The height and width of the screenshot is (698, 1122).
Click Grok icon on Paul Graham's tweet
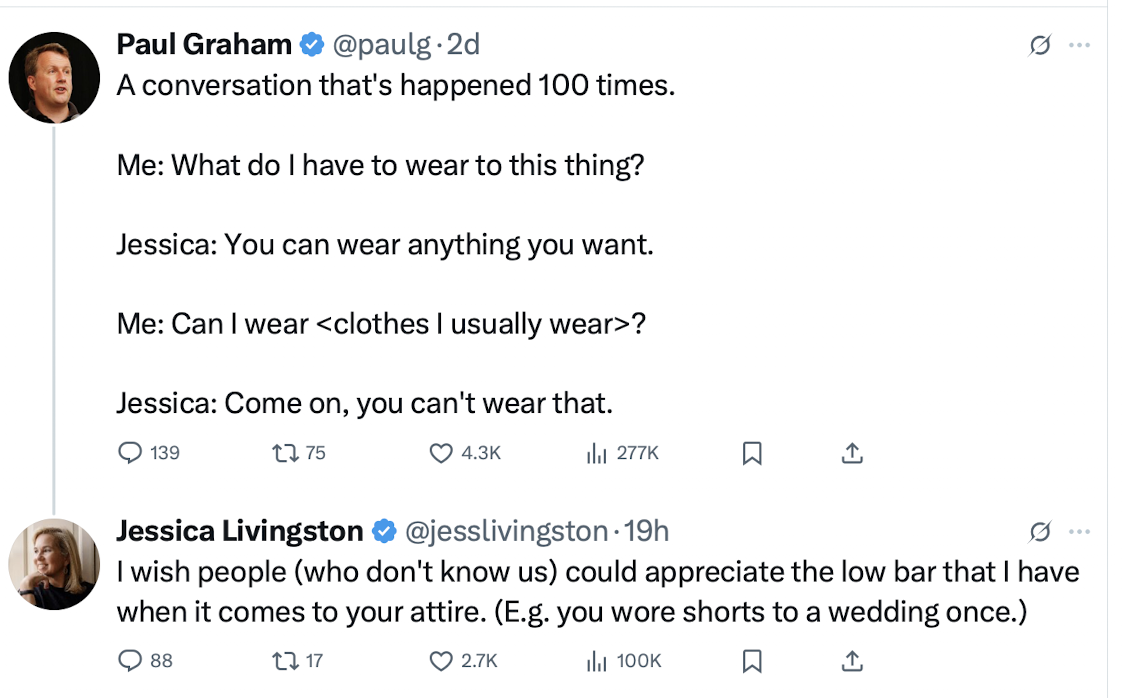click(x=1040, y=45)
